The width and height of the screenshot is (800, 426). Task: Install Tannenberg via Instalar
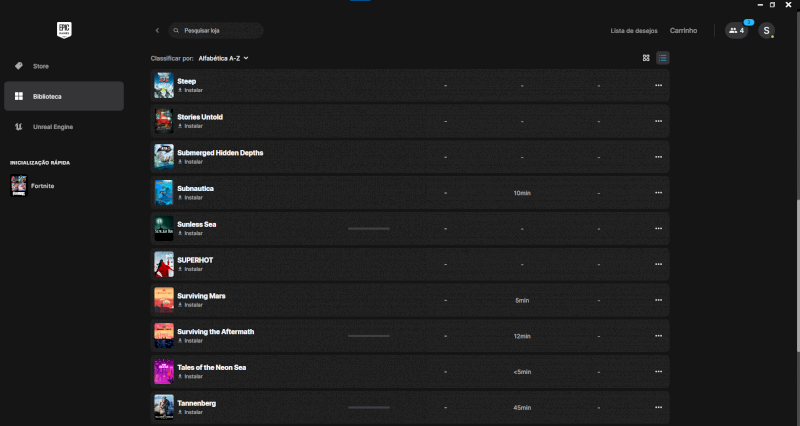(192, 412)
